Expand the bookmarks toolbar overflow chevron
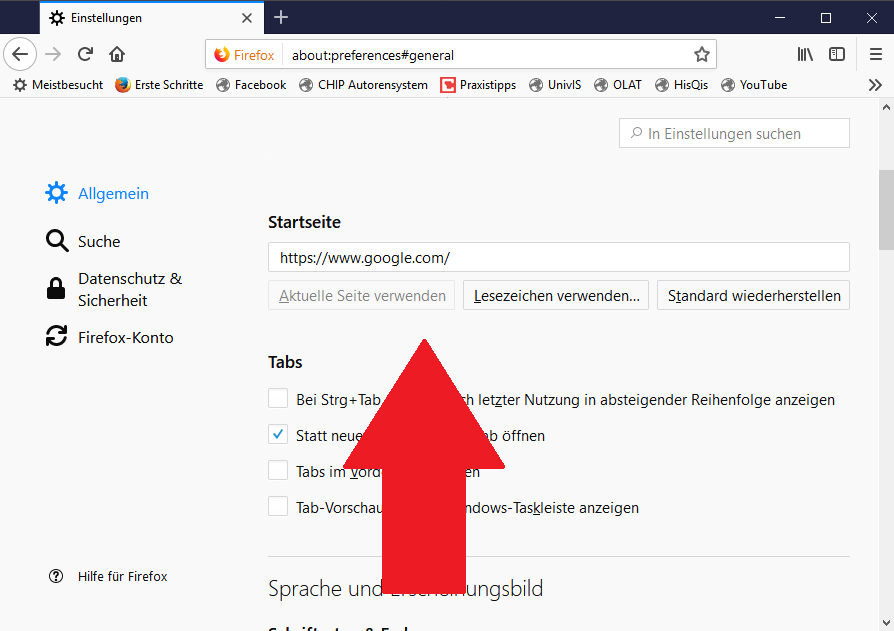This screenshot has width=894, height=631. coord(875,85)
